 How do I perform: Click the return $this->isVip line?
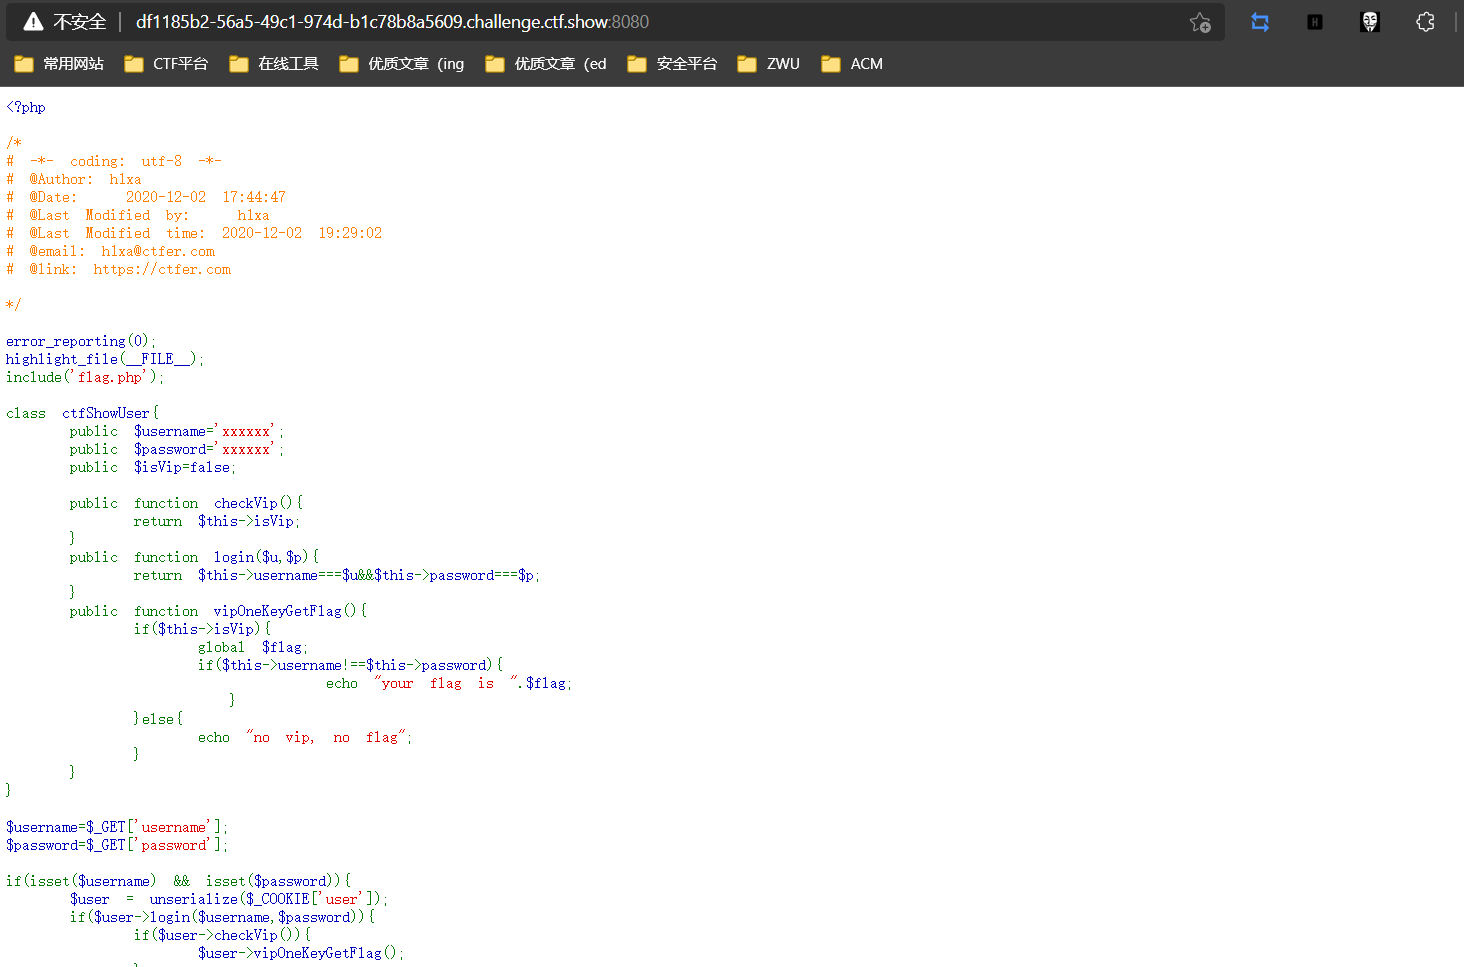click(217, 521)
